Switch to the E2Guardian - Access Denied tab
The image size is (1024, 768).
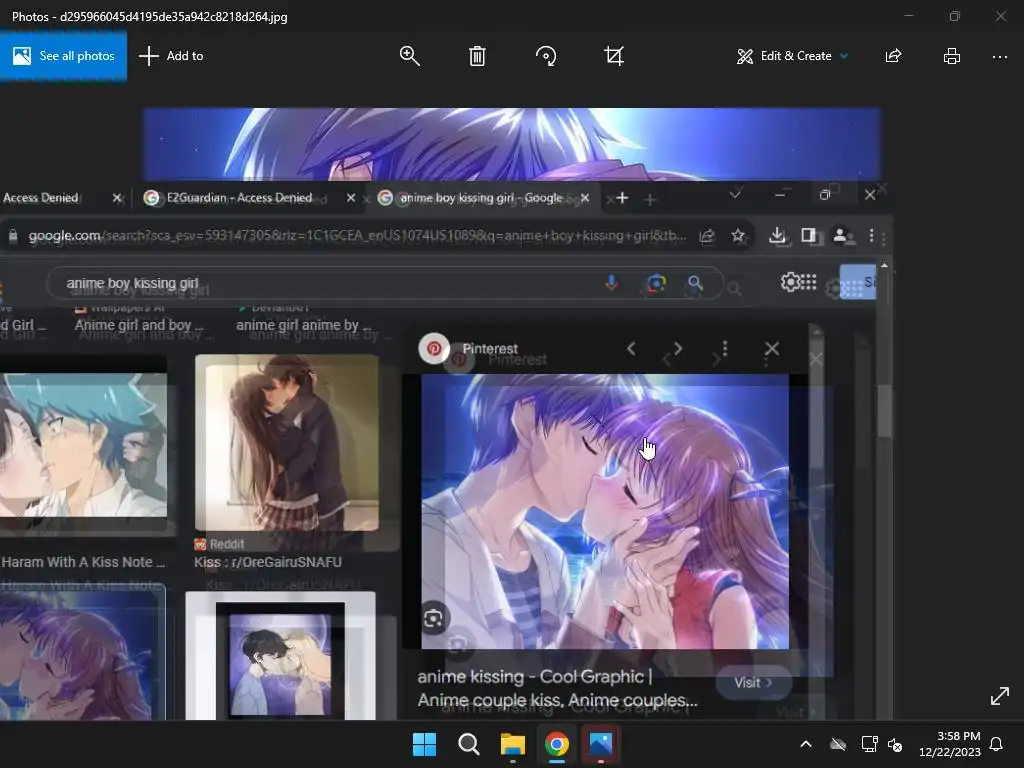239,198
